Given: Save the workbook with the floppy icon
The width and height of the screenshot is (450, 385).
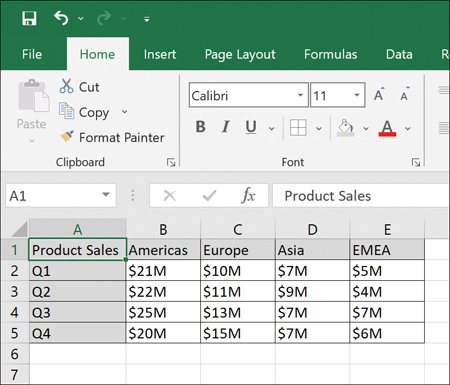Looking at the screenshot, I should tap(29, 18).
